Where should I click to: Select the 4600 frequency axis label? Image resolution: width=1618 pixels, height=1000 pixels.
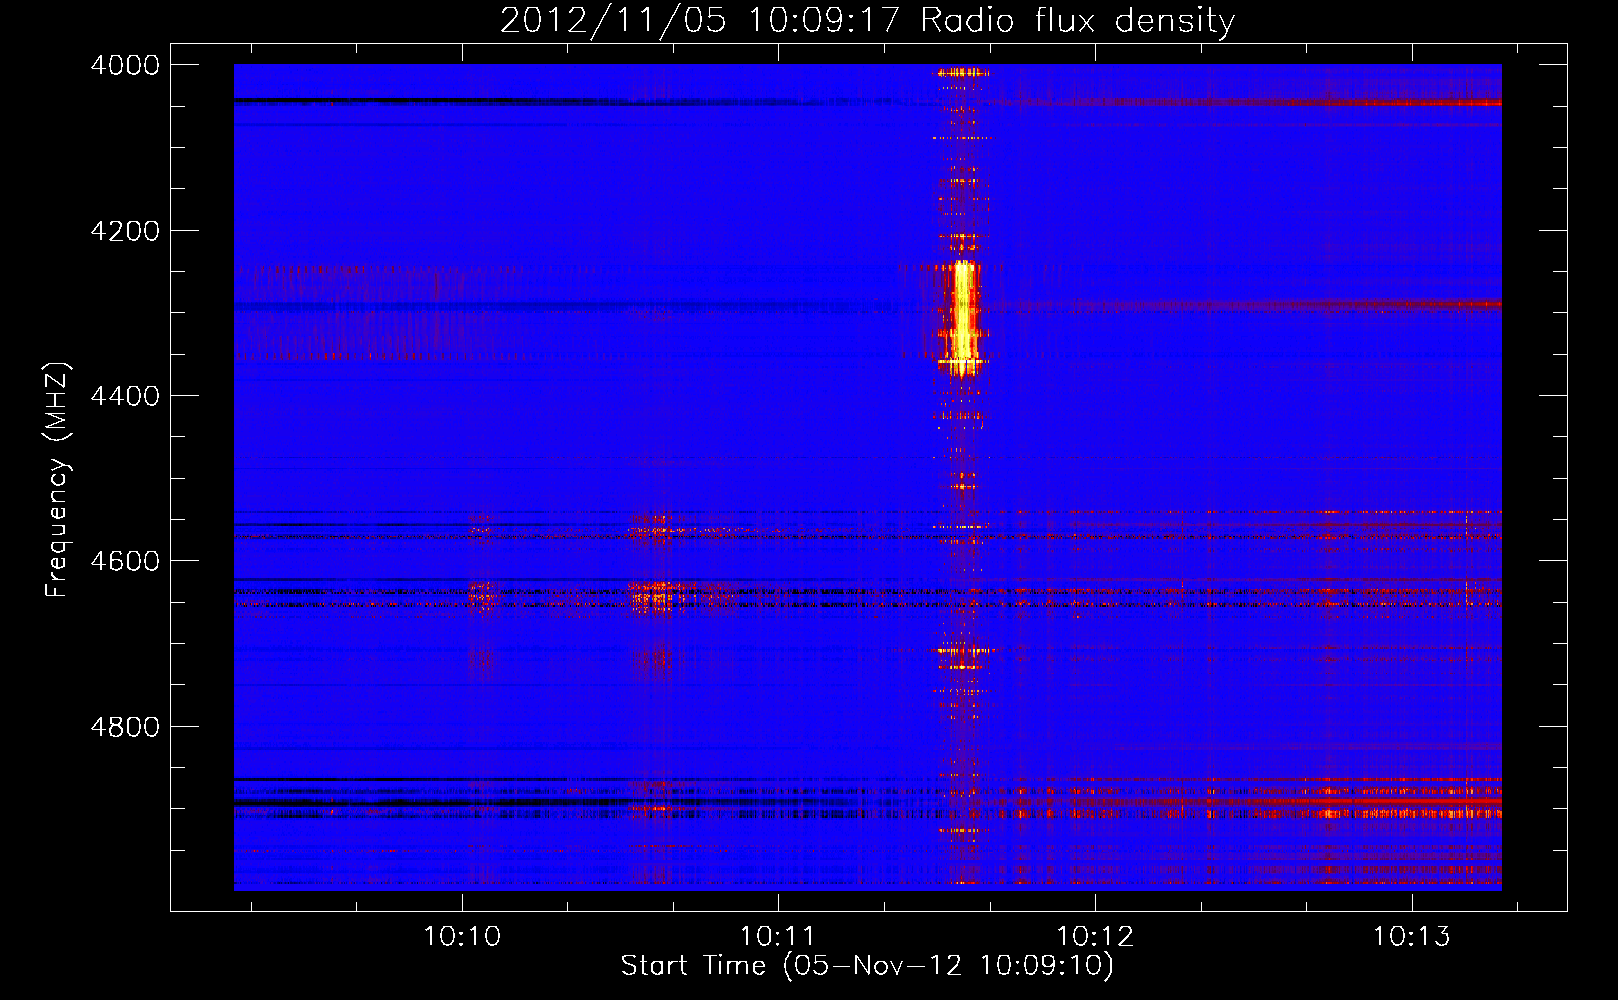pos(125,561)
